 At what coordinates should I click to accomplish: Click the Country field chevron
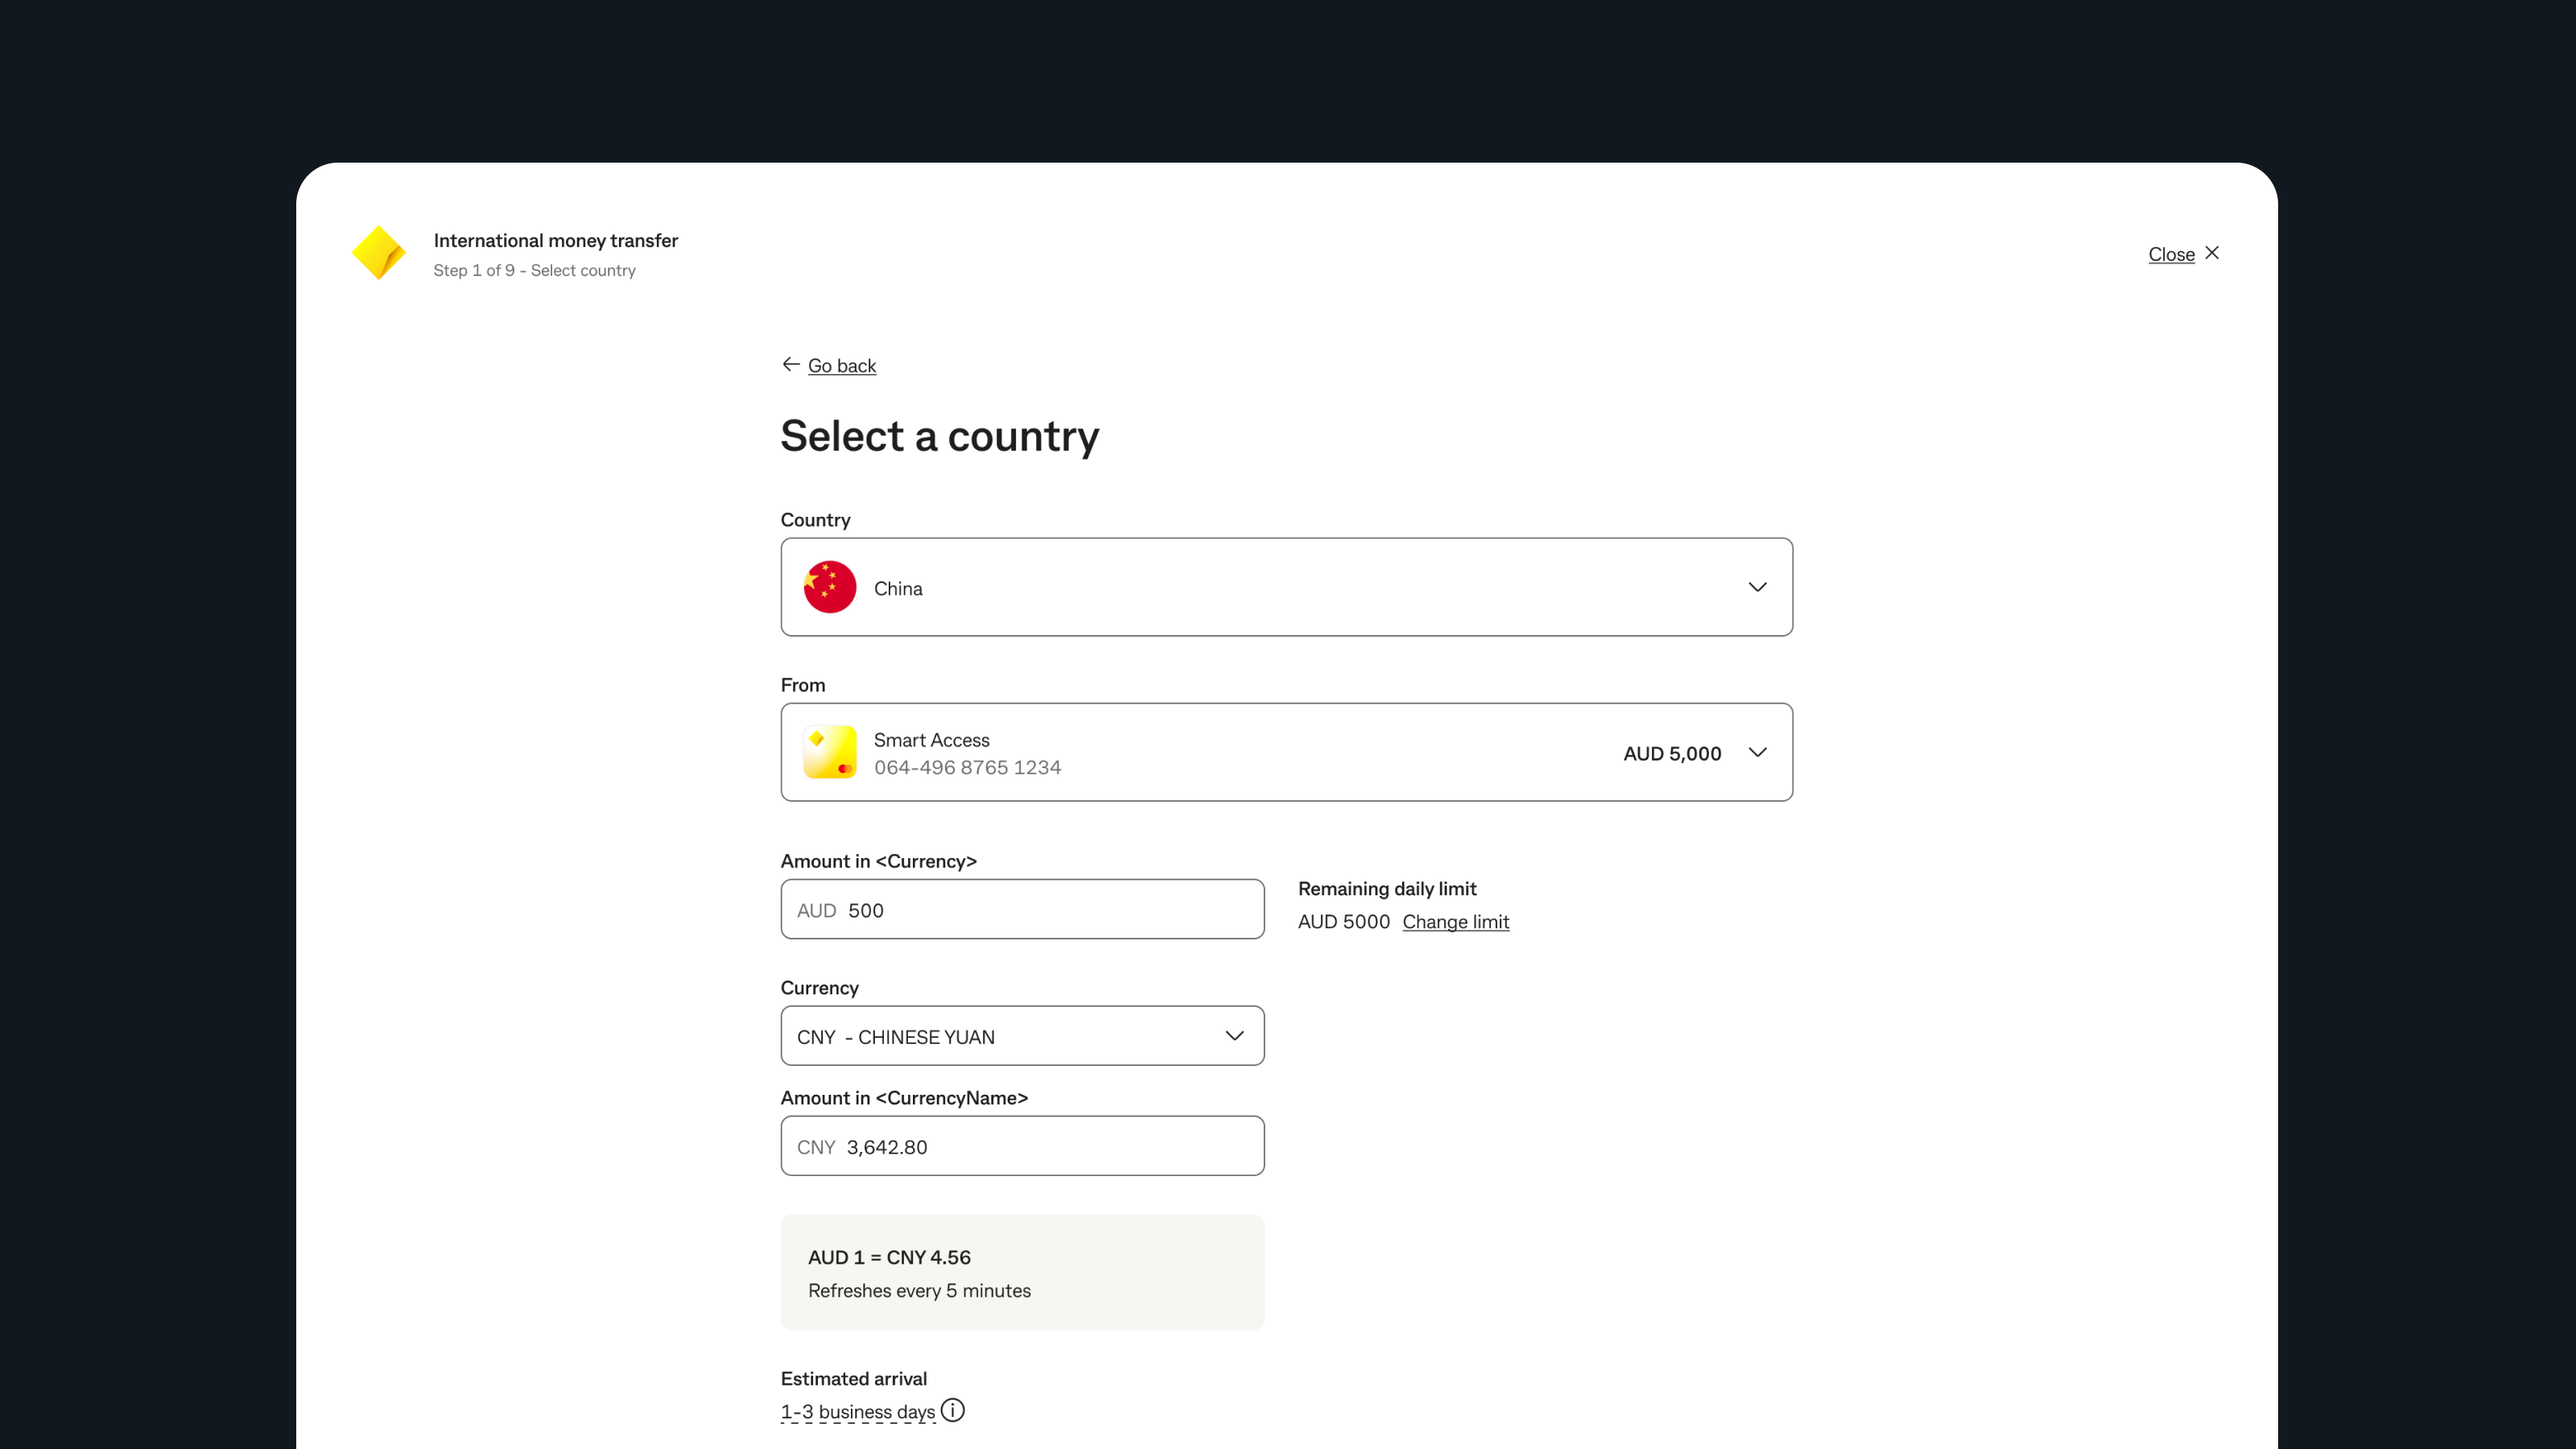pyautogui.click(x=1757, y=587)
